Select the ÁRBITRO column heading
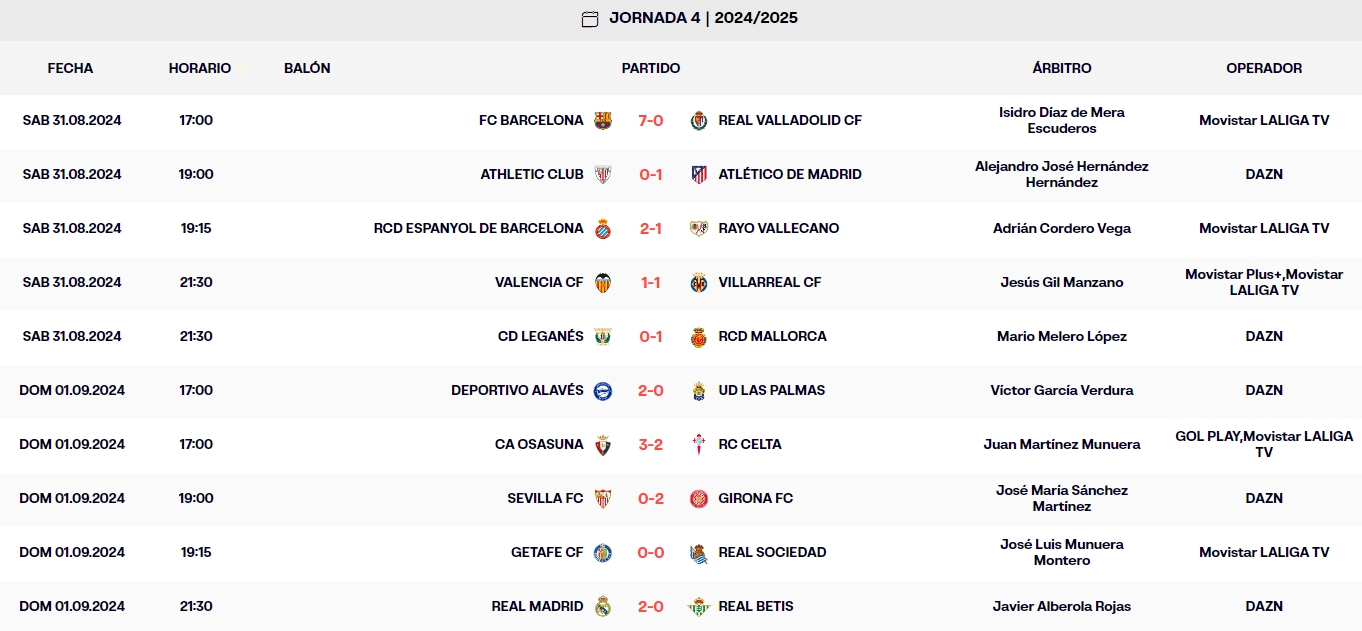Screen dimensions: 1362x631 coord(1061,68)
